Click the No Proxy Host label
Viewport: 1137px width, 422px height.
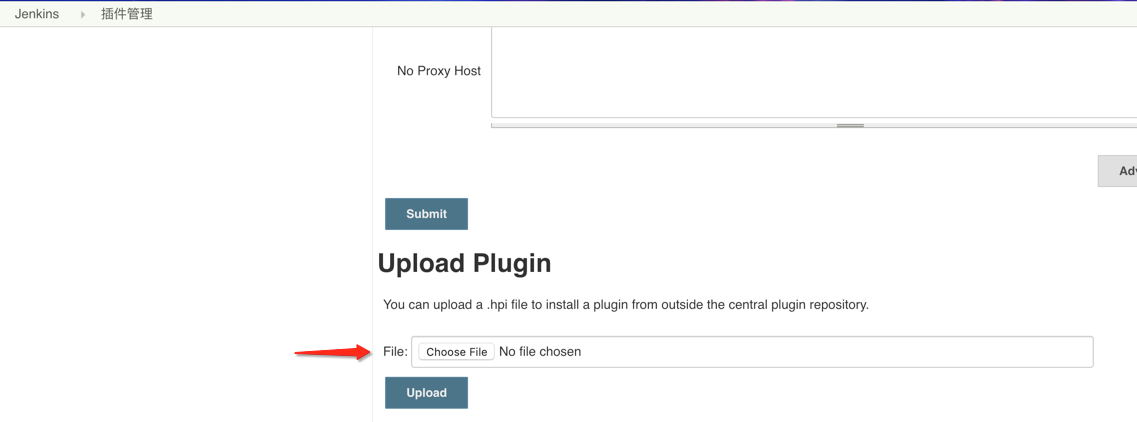click(439, 71)
